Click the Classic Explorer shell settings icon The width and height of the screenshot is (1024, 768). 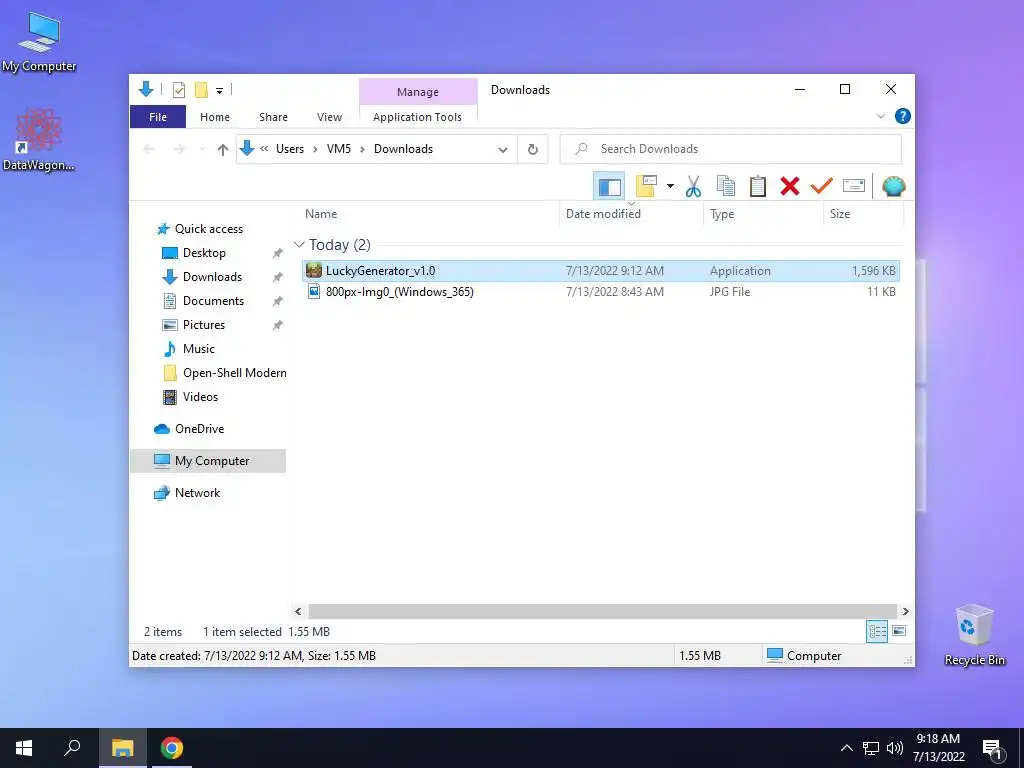[893, 186]
